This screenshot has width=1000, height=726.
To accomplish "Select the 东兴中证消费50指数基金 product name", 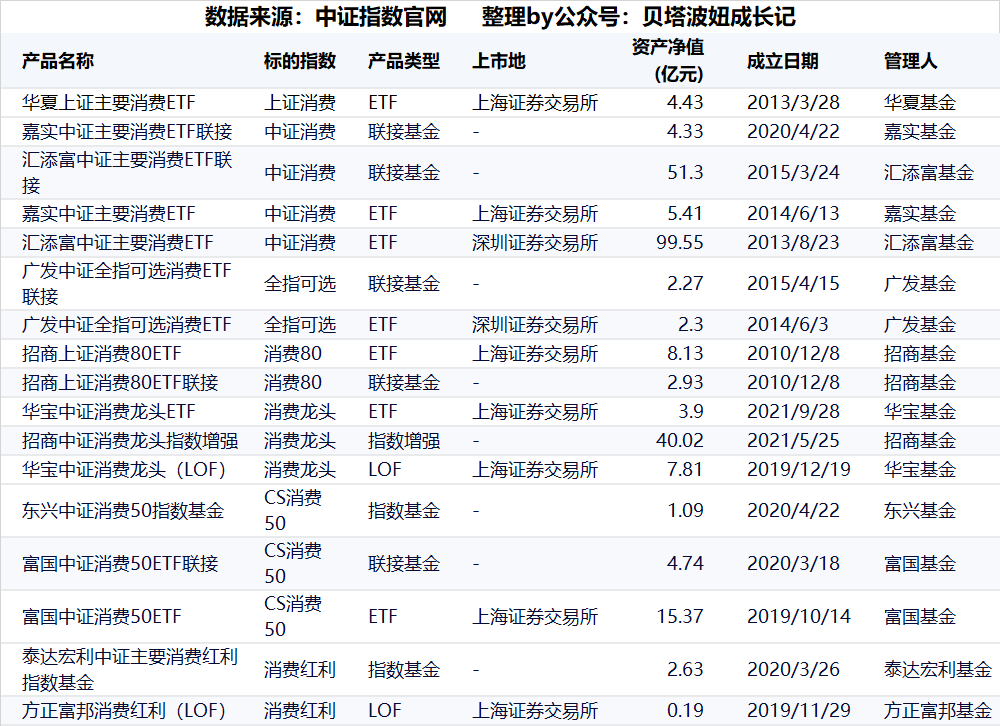I will [x=123, y=510].
